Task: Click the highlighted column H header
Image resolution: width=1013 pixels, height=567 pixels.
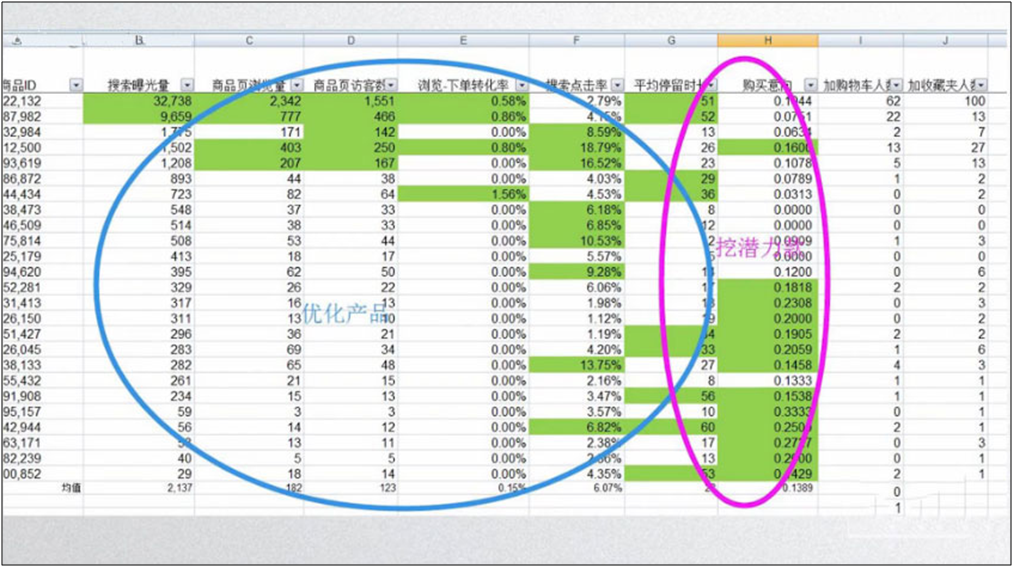Action: coord(767,41)
